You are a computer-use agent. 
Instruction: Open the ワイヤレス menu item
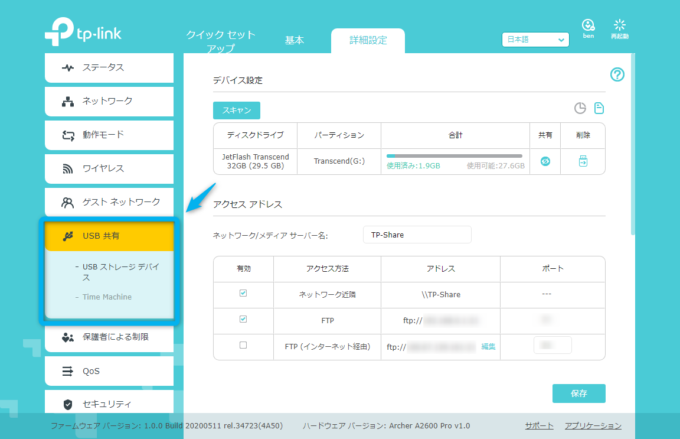109,169
